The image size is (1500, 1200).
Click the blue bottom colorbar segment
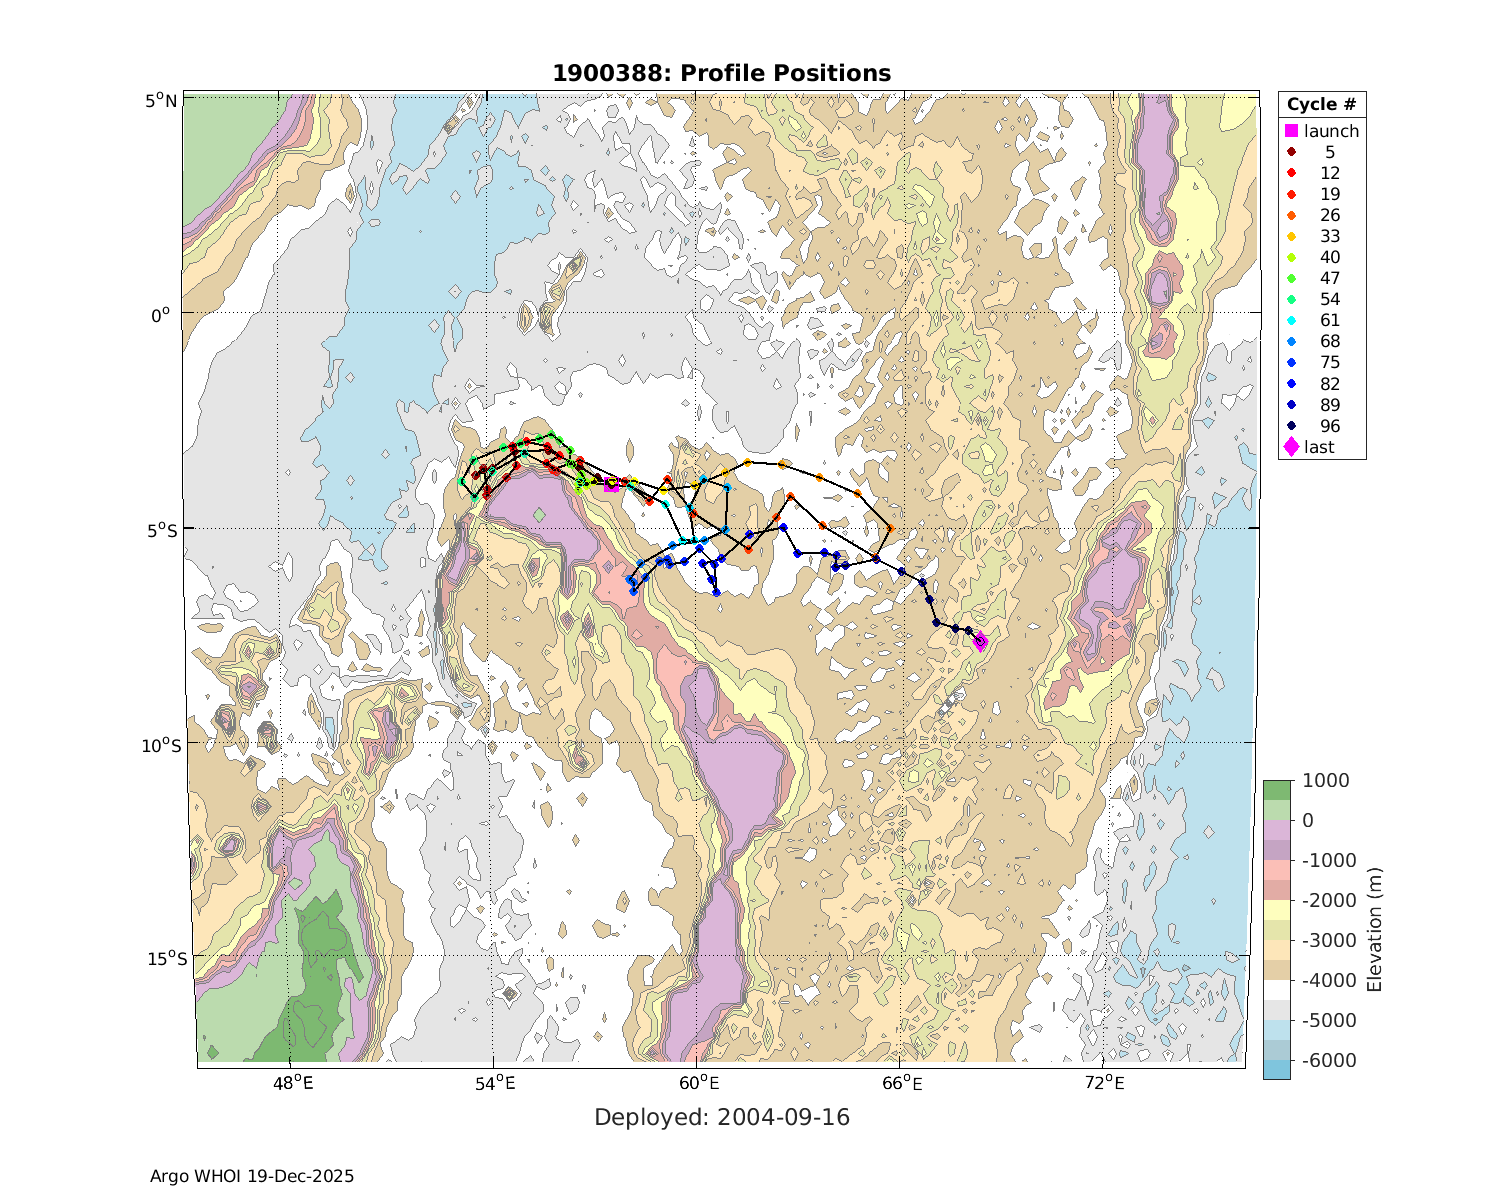point(1276,1069)
